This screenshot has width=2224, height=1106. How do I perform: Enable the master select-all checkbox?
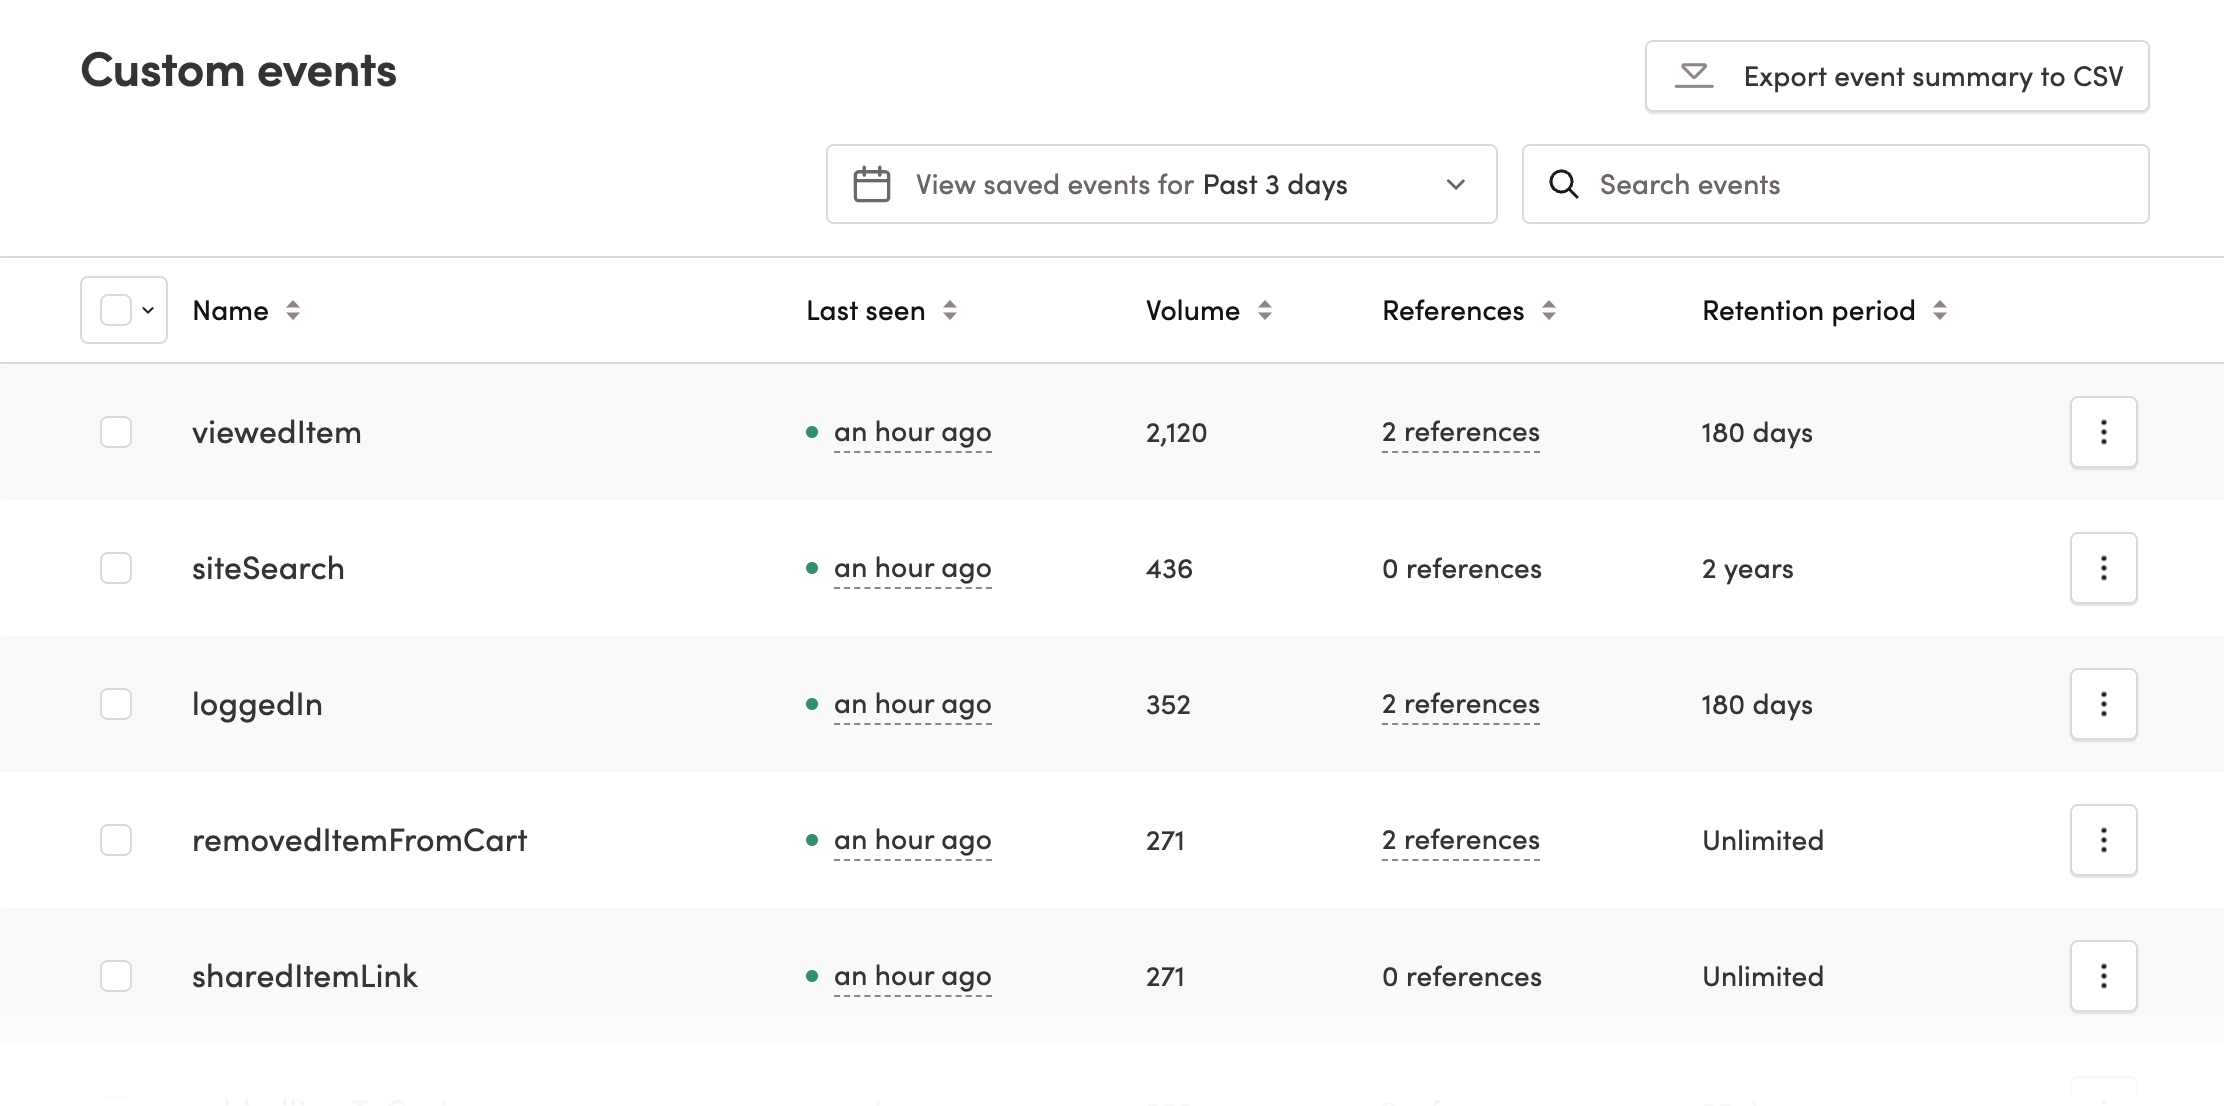point(113,309)
